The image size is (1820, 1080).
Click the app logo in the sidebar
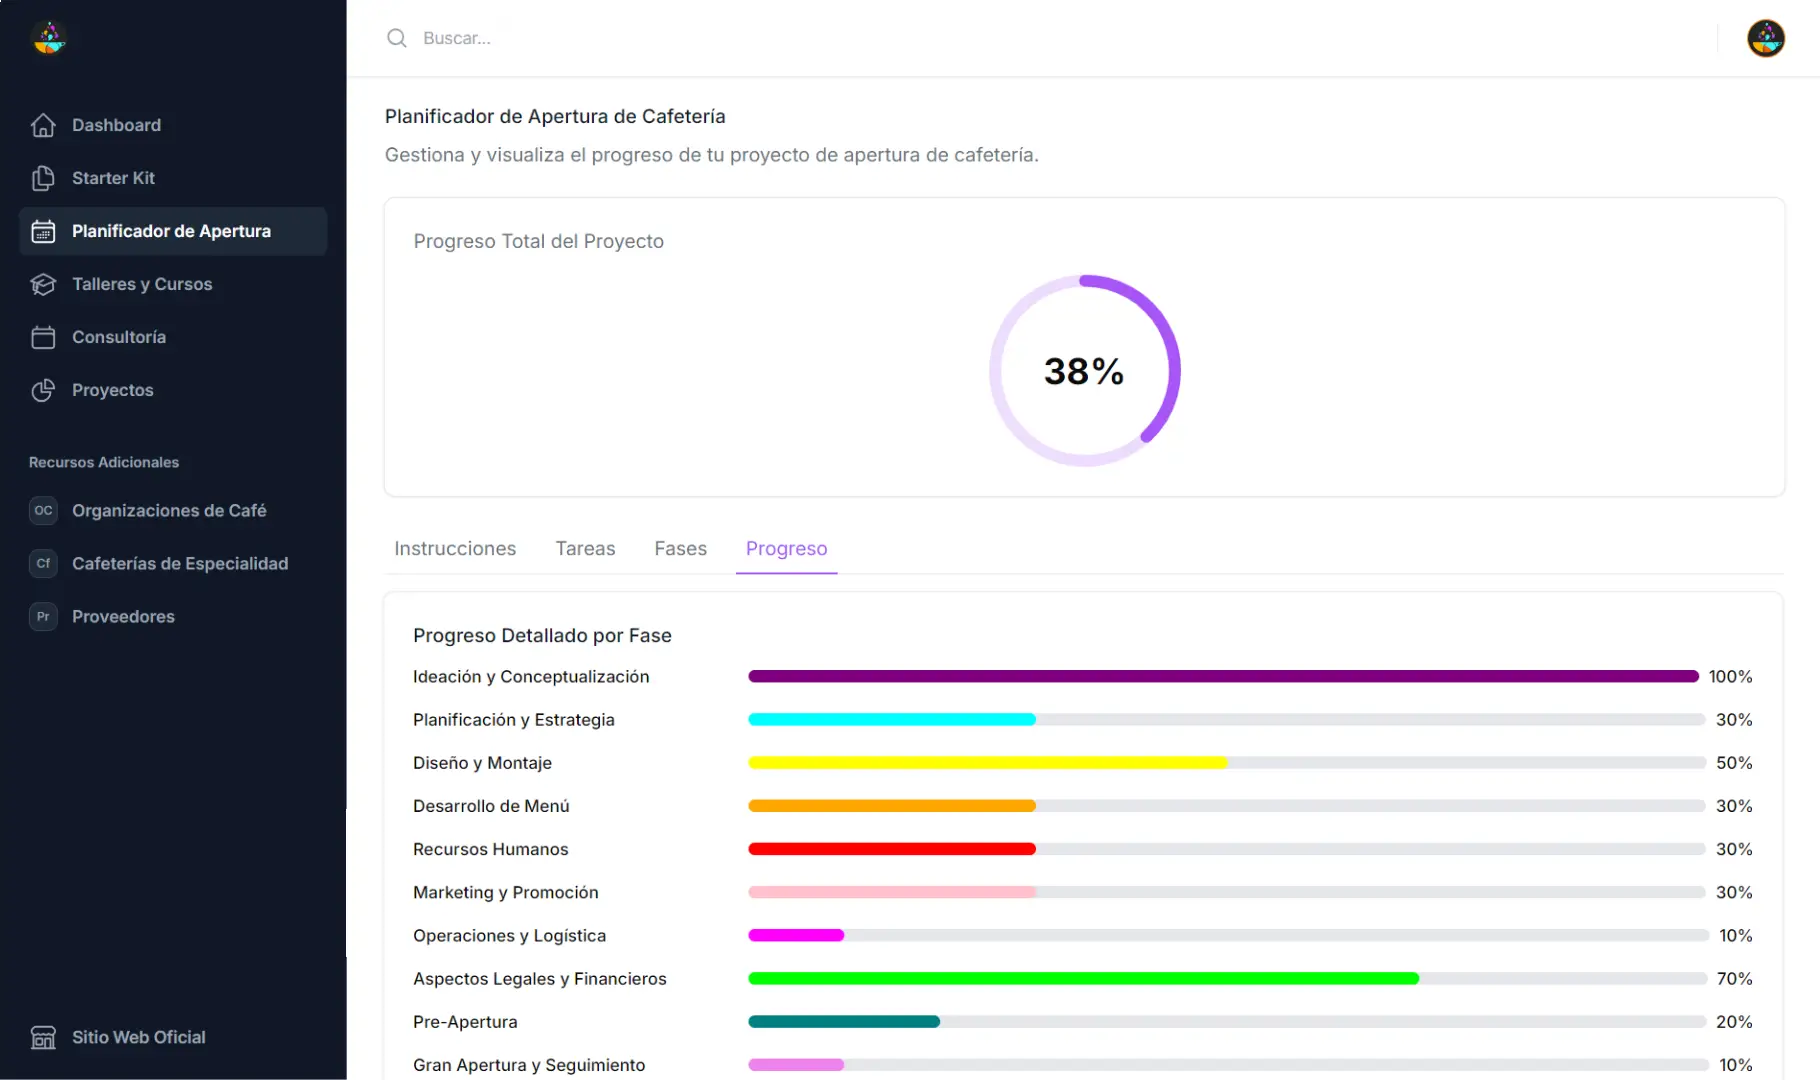[x=49, y=38]
